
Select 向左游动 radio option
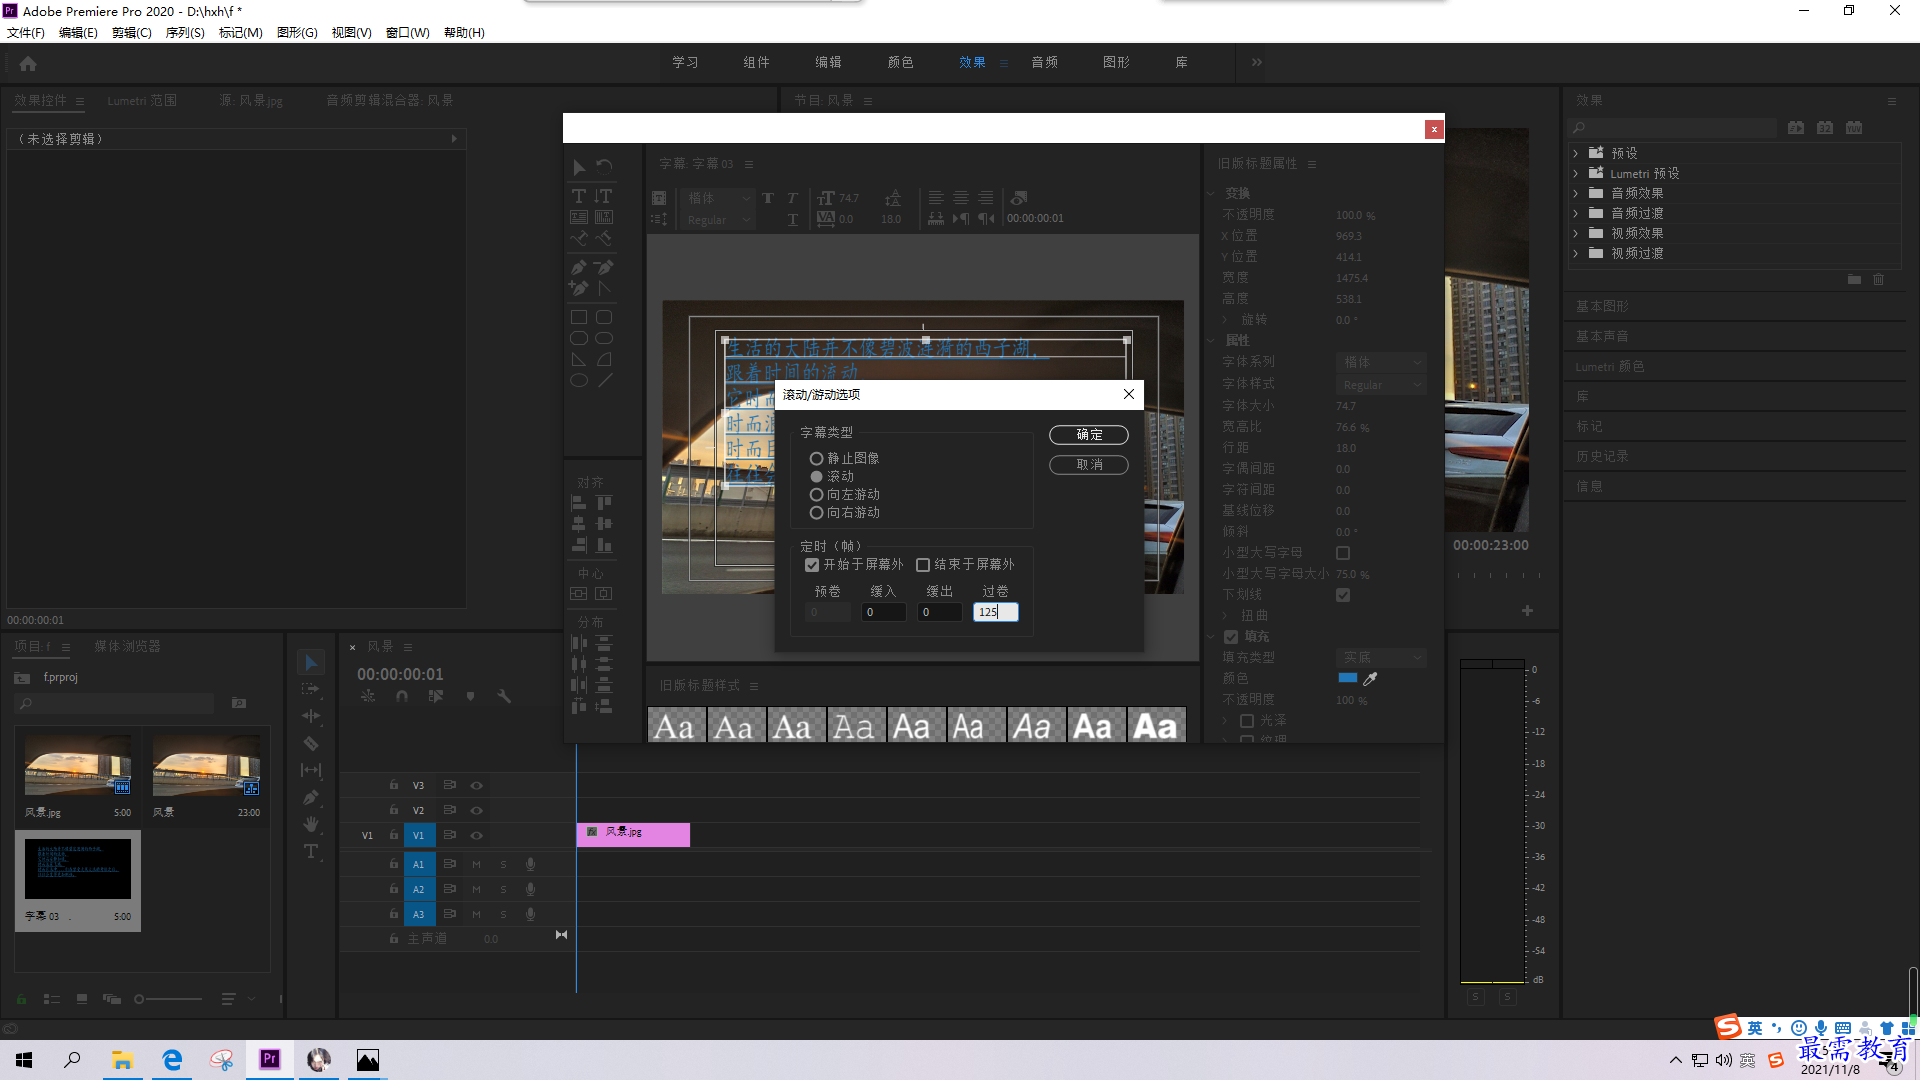pyautogui.click(x=816, y=495)
